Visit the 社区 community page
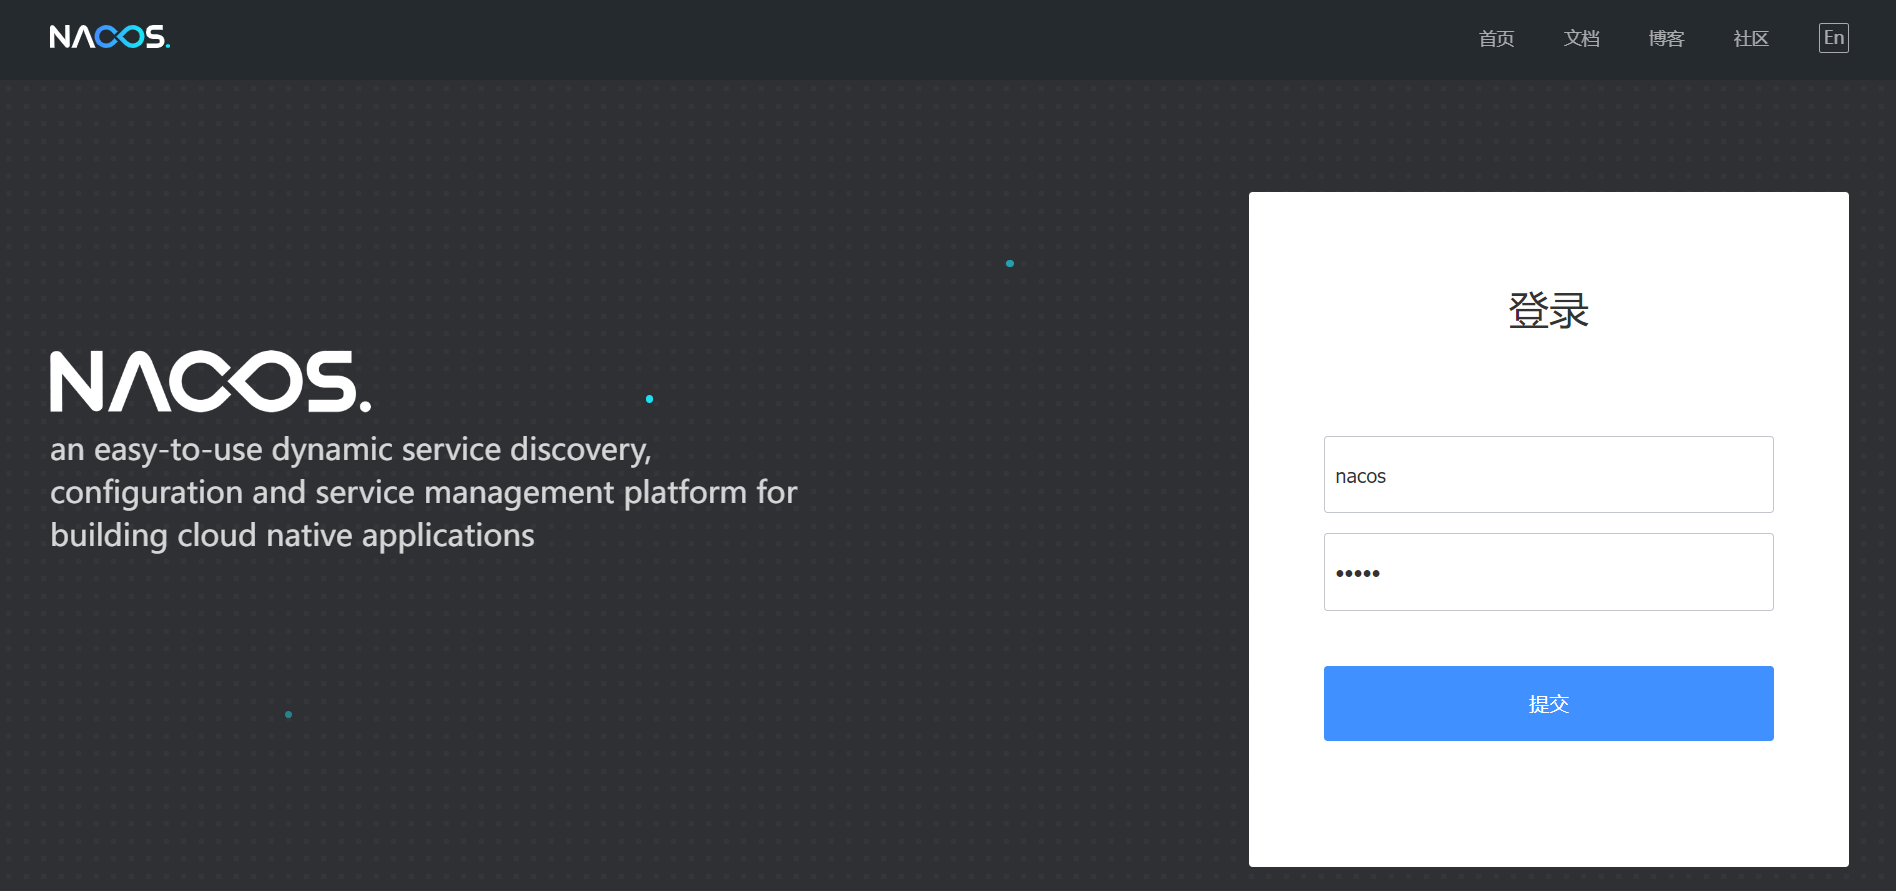Image resolution: width=1896 pixels, height=891 pixels. click(1751, 39)
